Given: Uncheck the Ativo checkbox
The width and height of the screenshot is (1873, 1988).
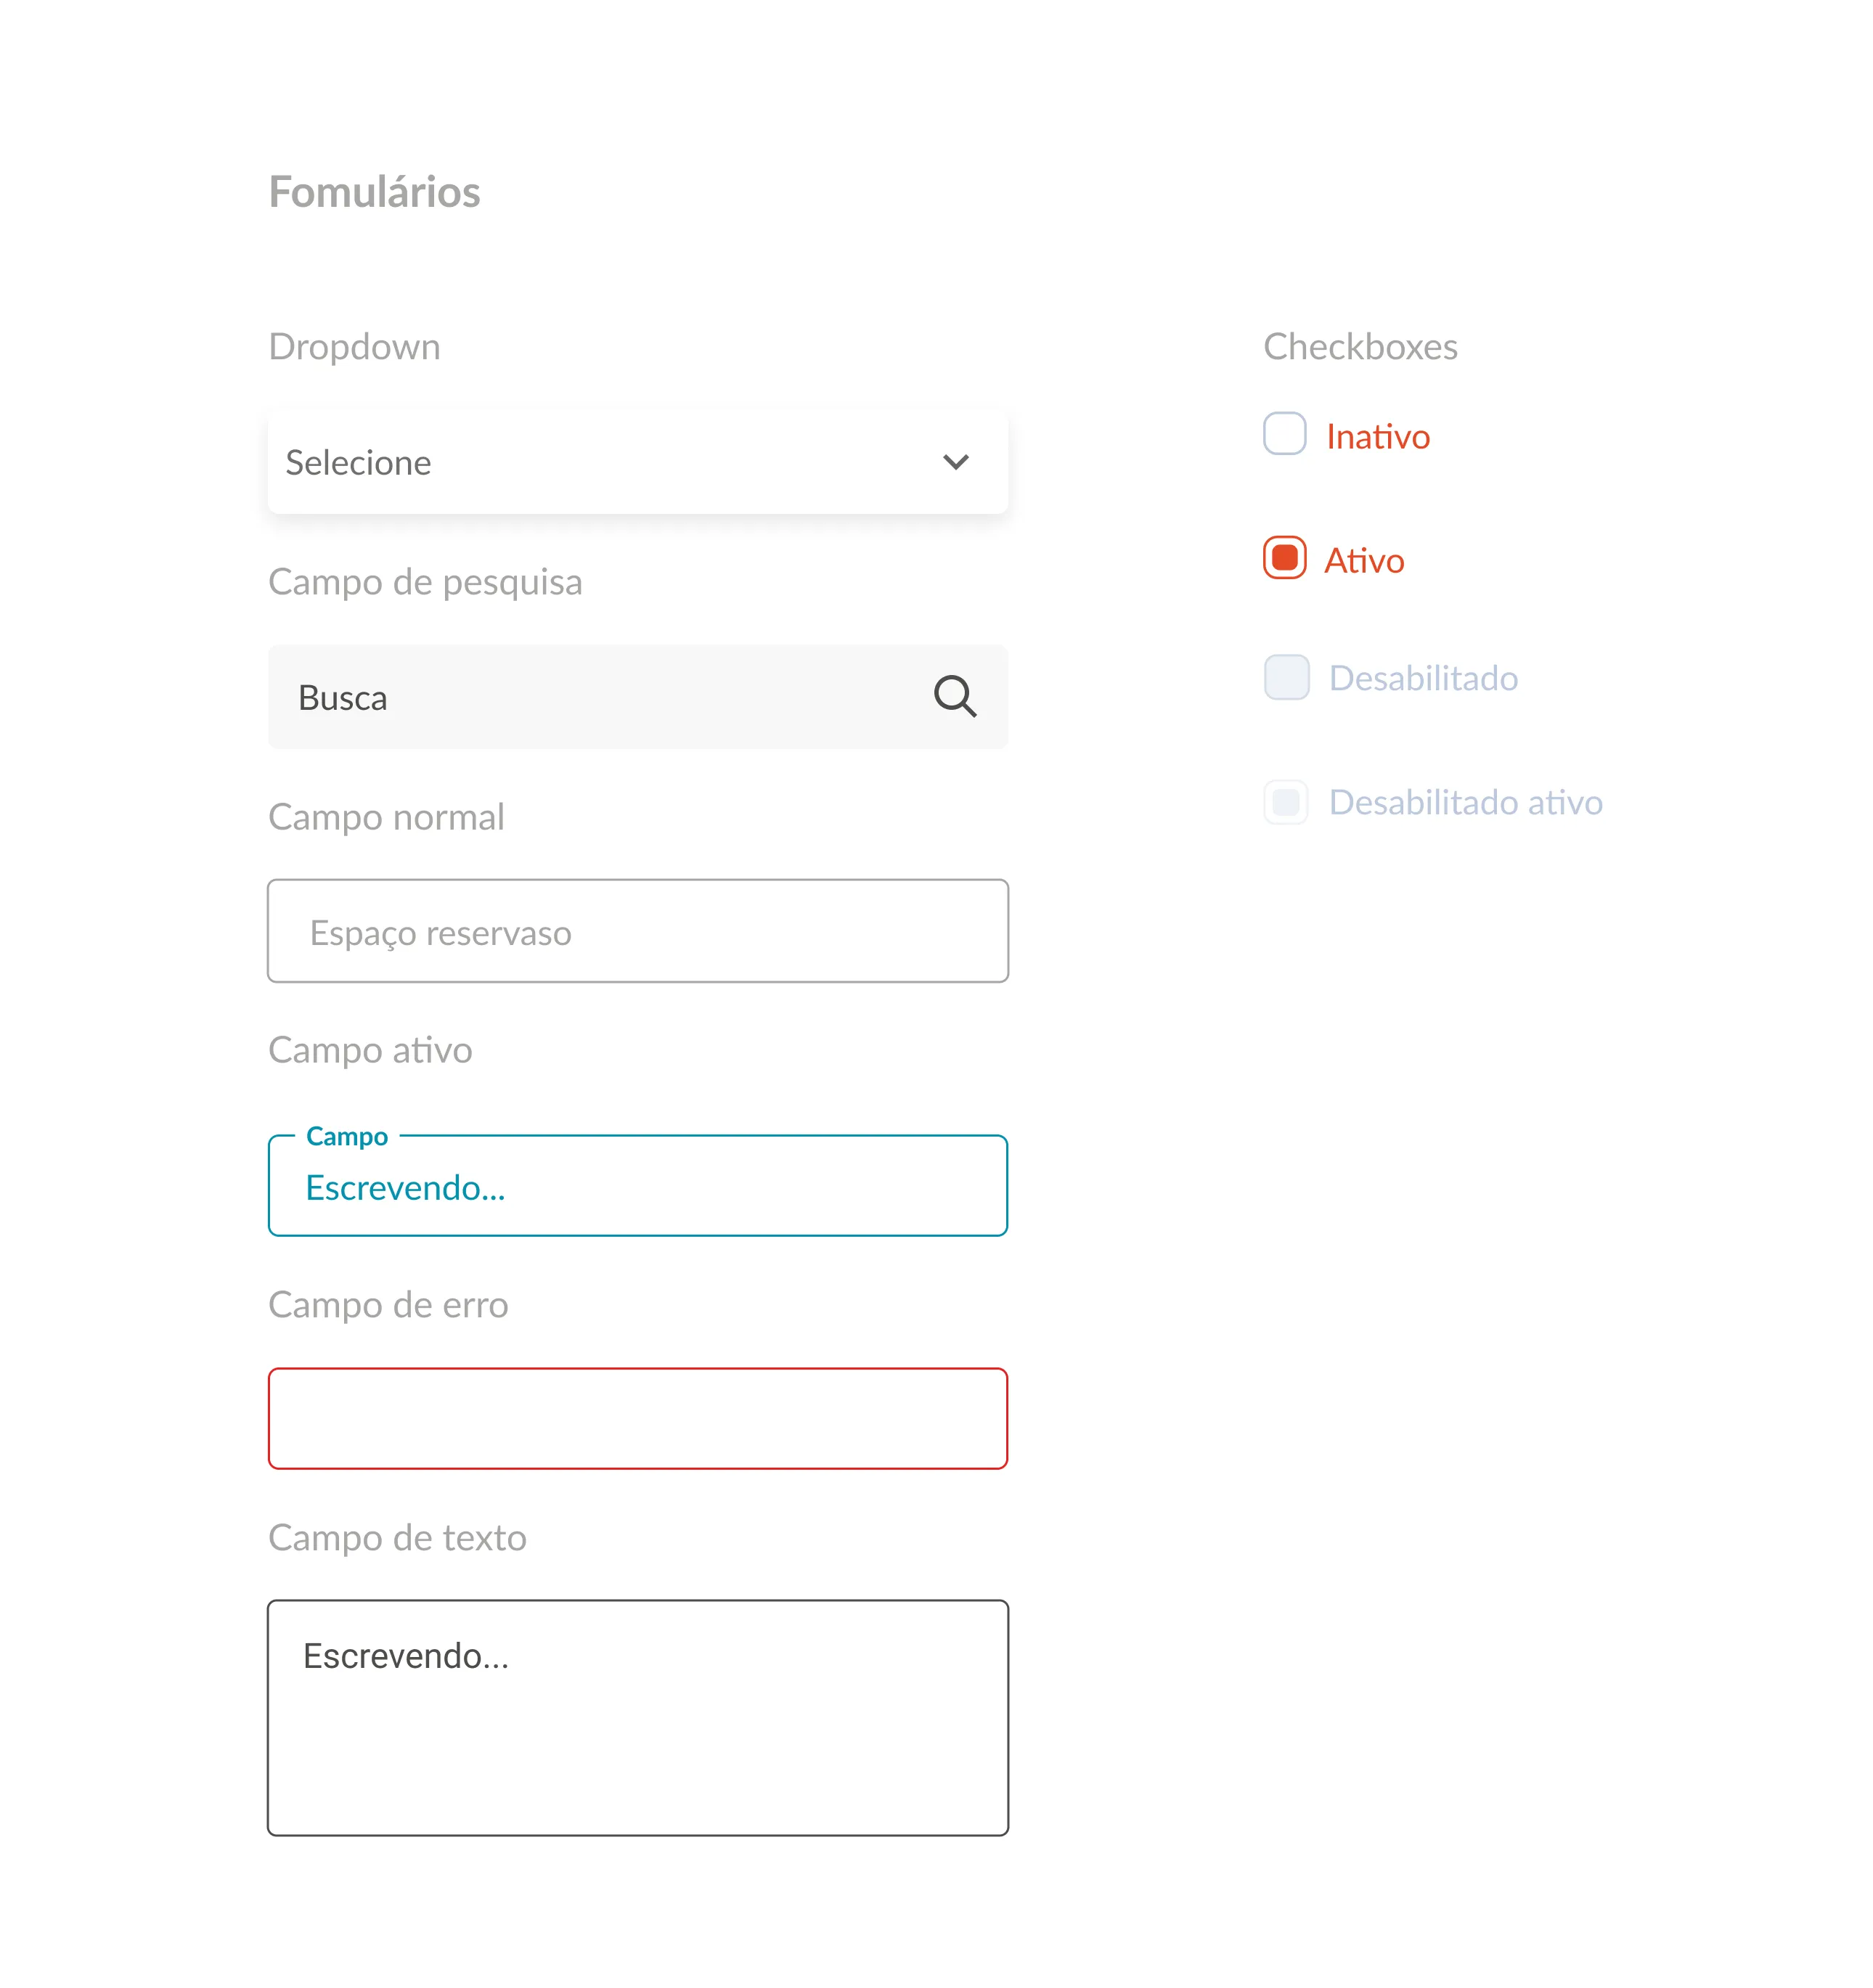Looking at the screenshot, I should (1284, 558).
